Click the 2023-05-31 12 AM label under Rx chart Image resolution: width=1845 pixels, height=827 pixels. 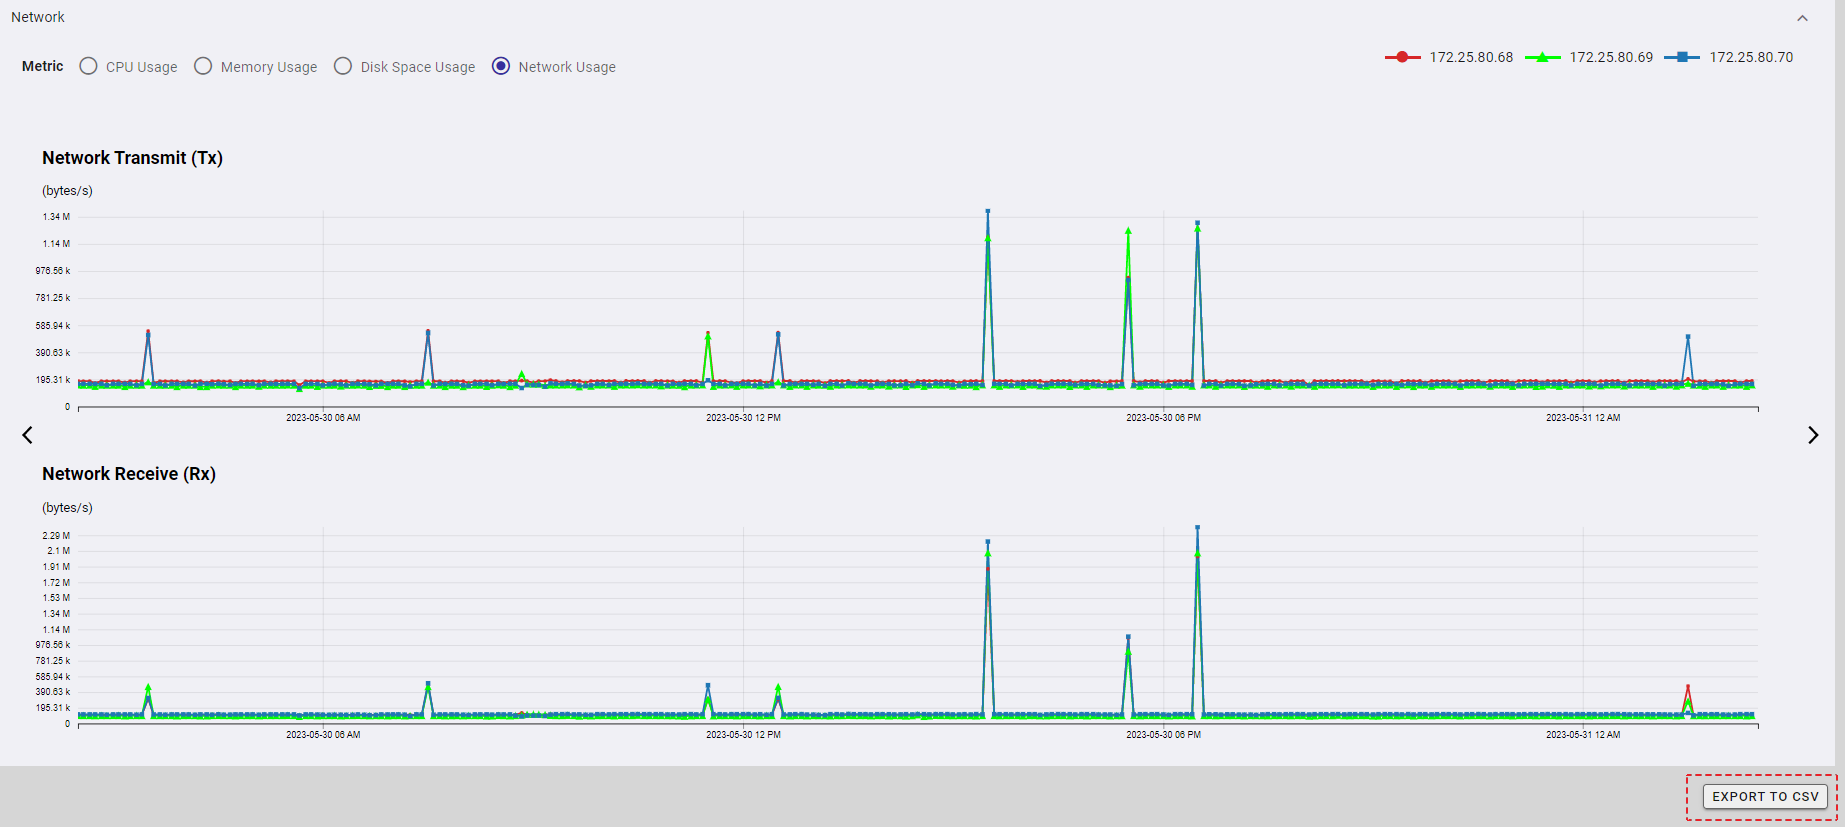point(1583,735)
